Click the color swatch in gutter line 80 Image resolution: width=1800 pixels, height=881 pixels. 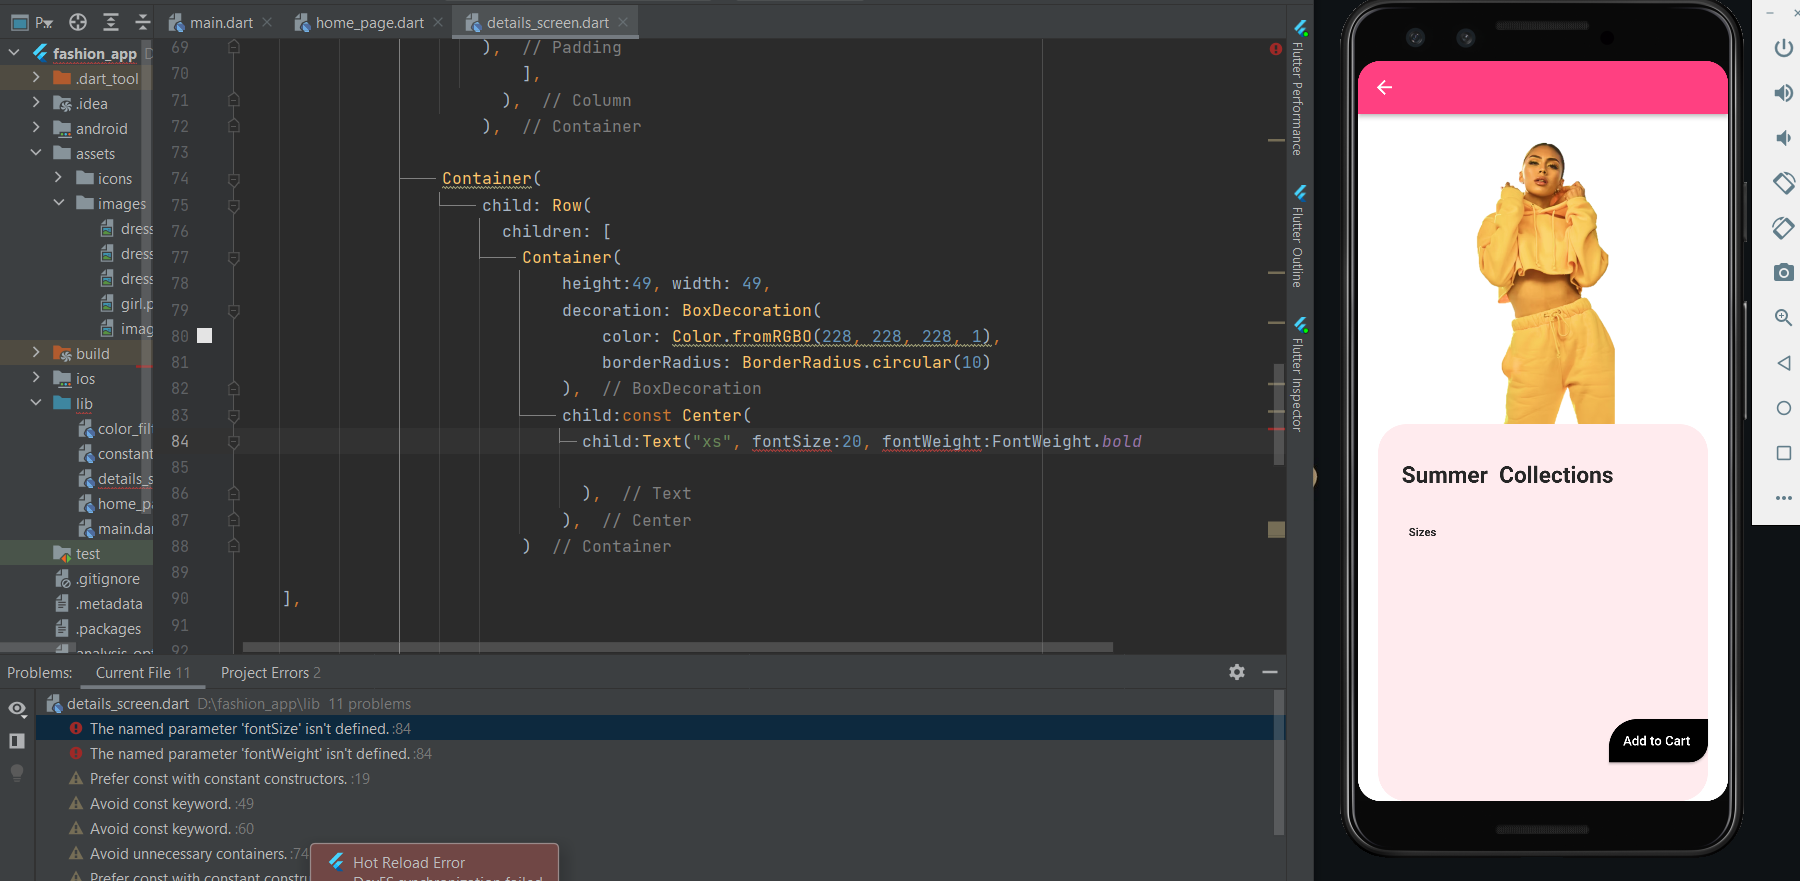click(204, 336)
